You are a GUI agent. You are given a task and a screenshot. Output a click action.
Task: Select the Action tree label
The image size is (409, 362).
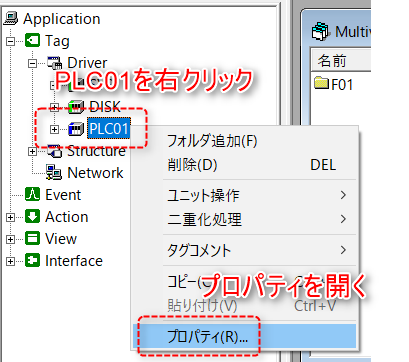click(x=67, y=217)
